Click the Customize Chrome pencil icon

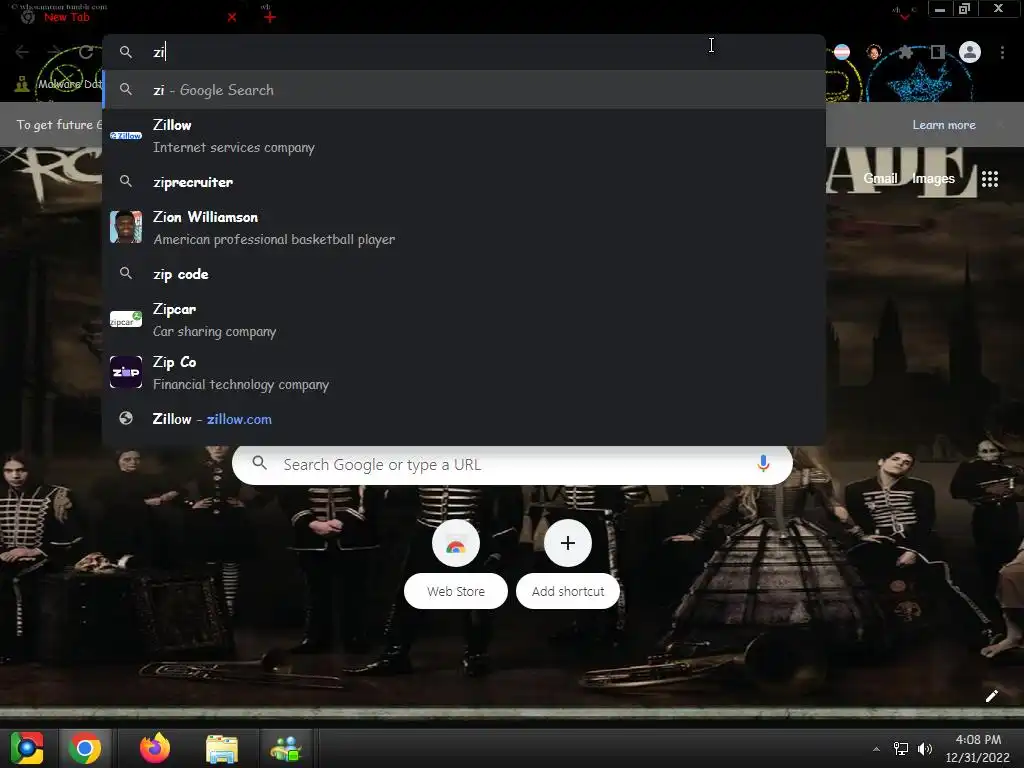click(x=991, y=696)
